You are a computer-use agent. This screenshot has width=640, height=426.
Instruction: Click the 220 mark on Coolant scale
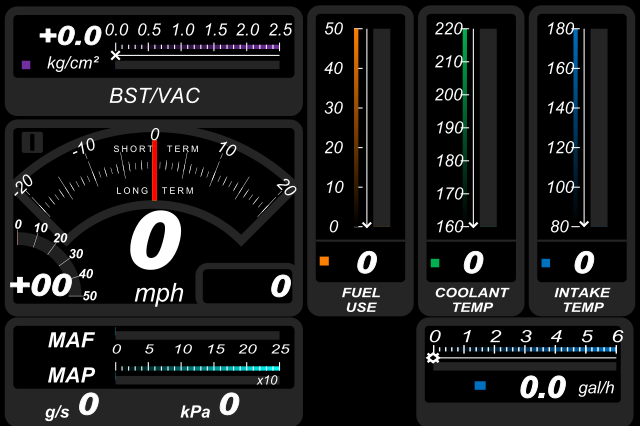click(x=449, y=29)
